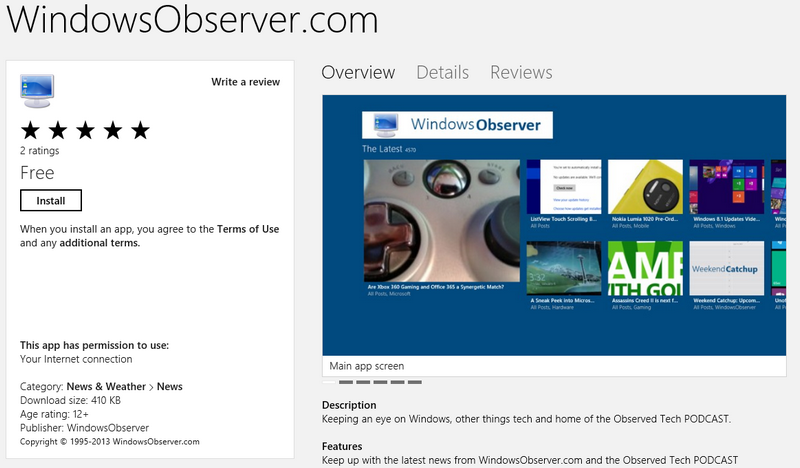
Task: Select the Overview tab
Action: click(x=358, y=72)
